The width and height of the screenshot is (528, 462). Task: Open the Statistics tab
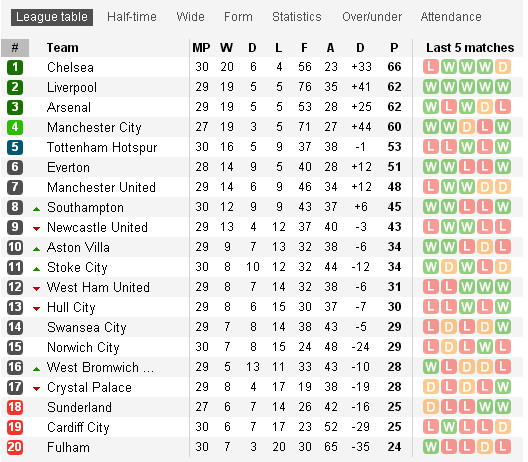click(297, 17)
